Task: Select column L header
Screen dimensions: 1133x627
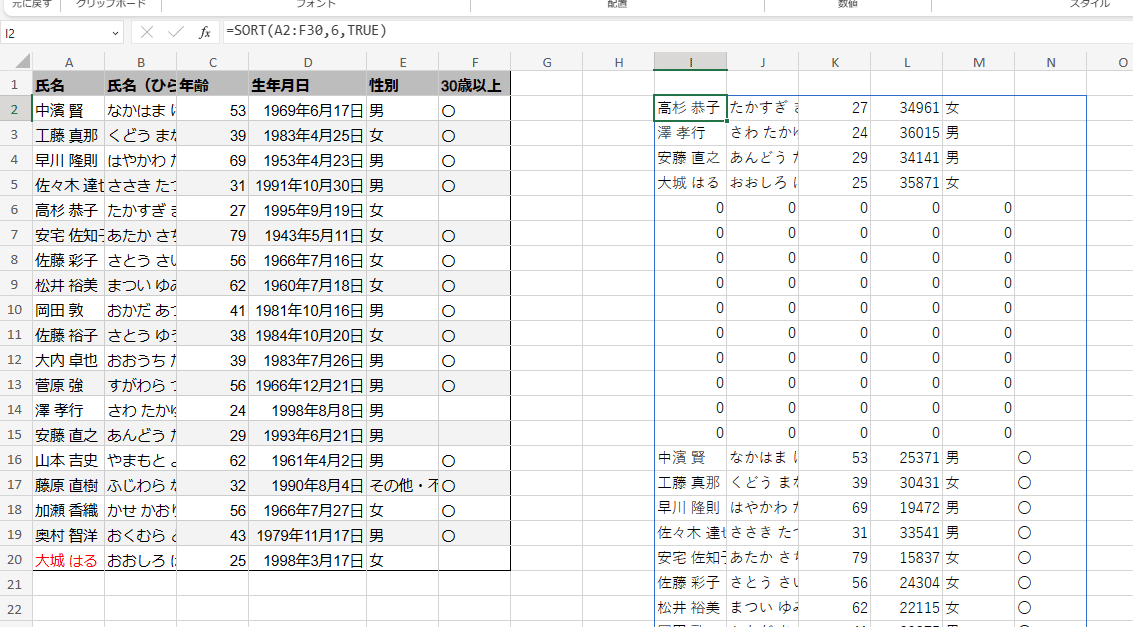Action: [x=907, y=63]
